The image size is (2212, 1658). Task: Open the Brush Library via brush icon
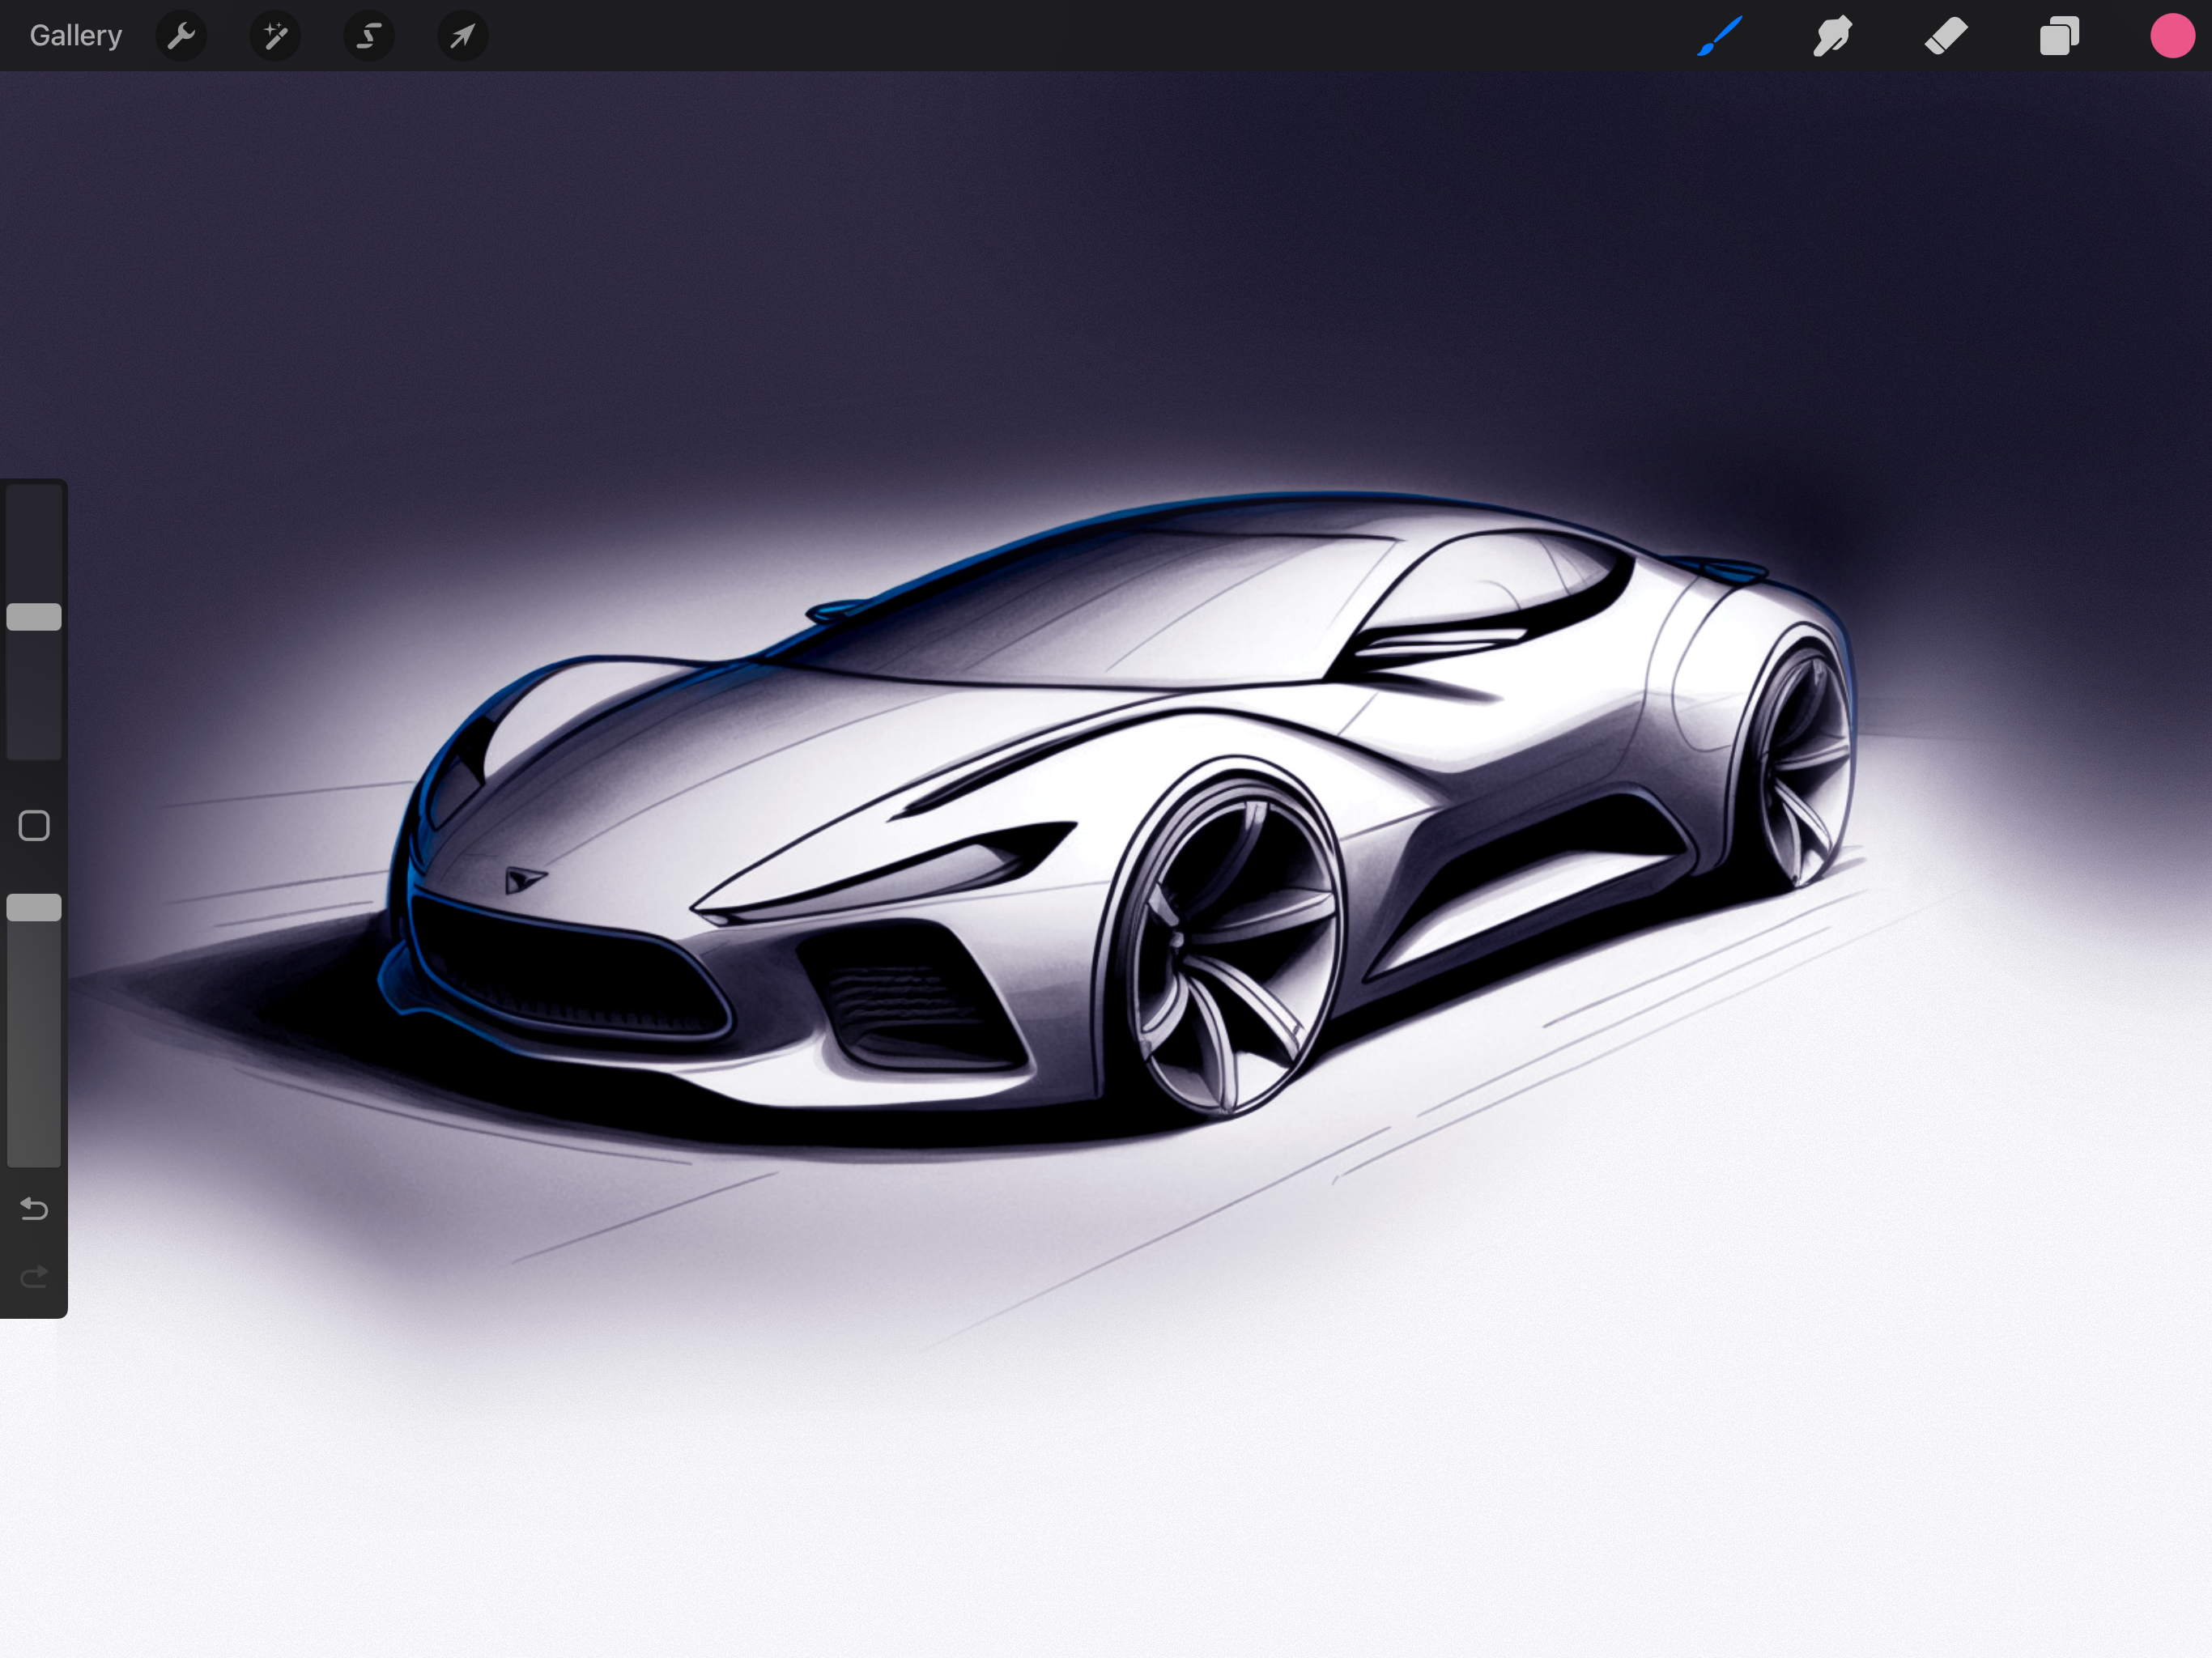click(1719, 35)
